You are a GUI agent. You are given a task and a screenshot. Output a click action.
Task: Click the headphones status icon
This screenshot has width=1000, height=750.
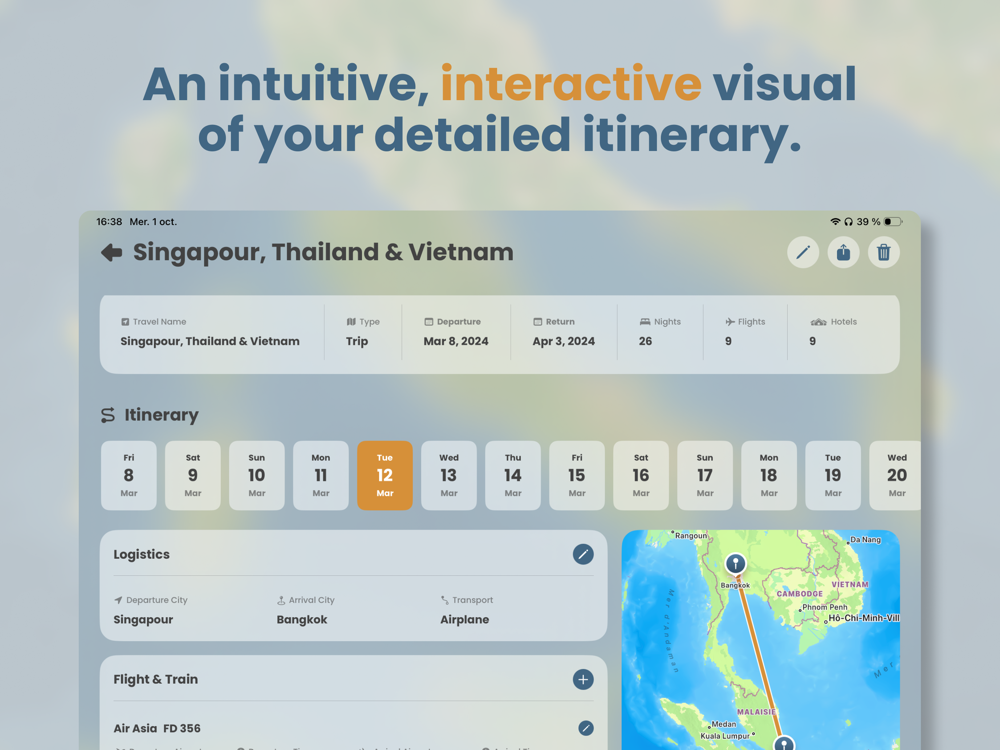(848, 222)
